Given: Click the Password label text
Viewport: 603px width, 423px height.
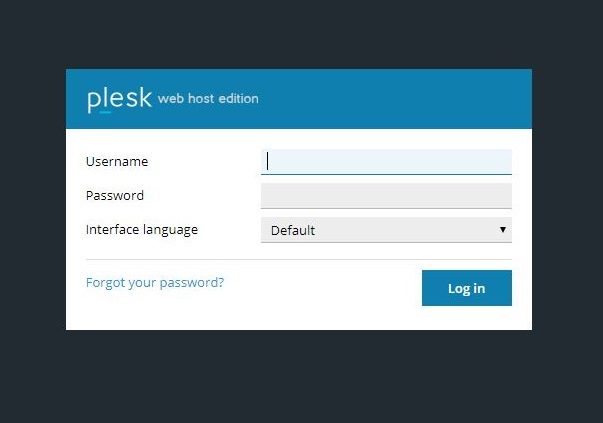Looking at the screenshot, I should (x=115, y=195).
